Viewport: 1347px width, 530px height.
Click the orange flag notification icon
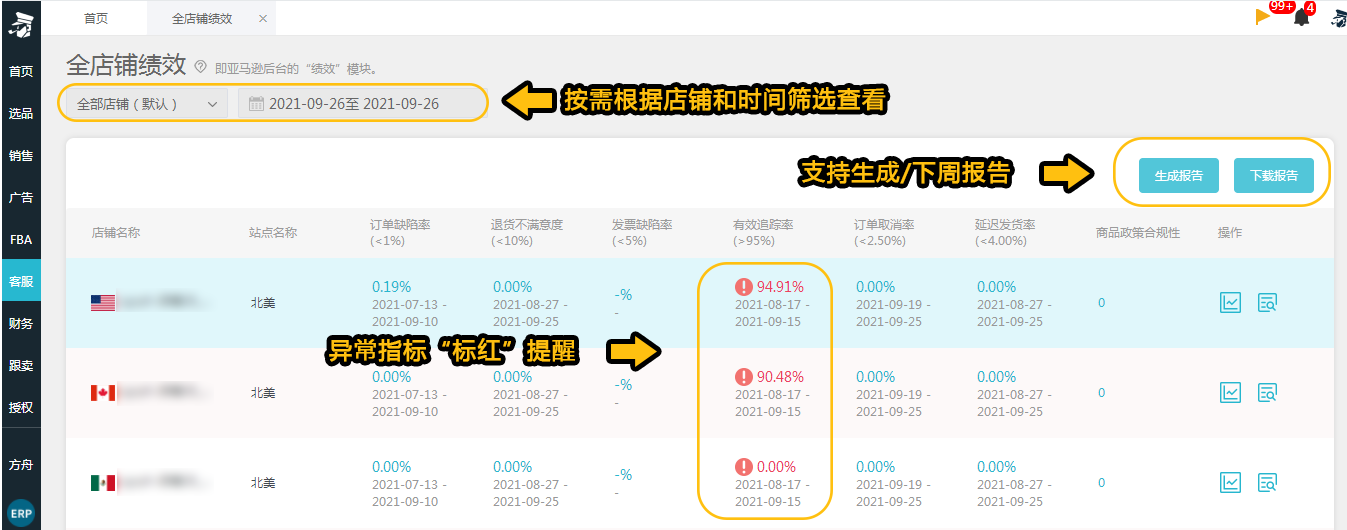pos(1264,17)
